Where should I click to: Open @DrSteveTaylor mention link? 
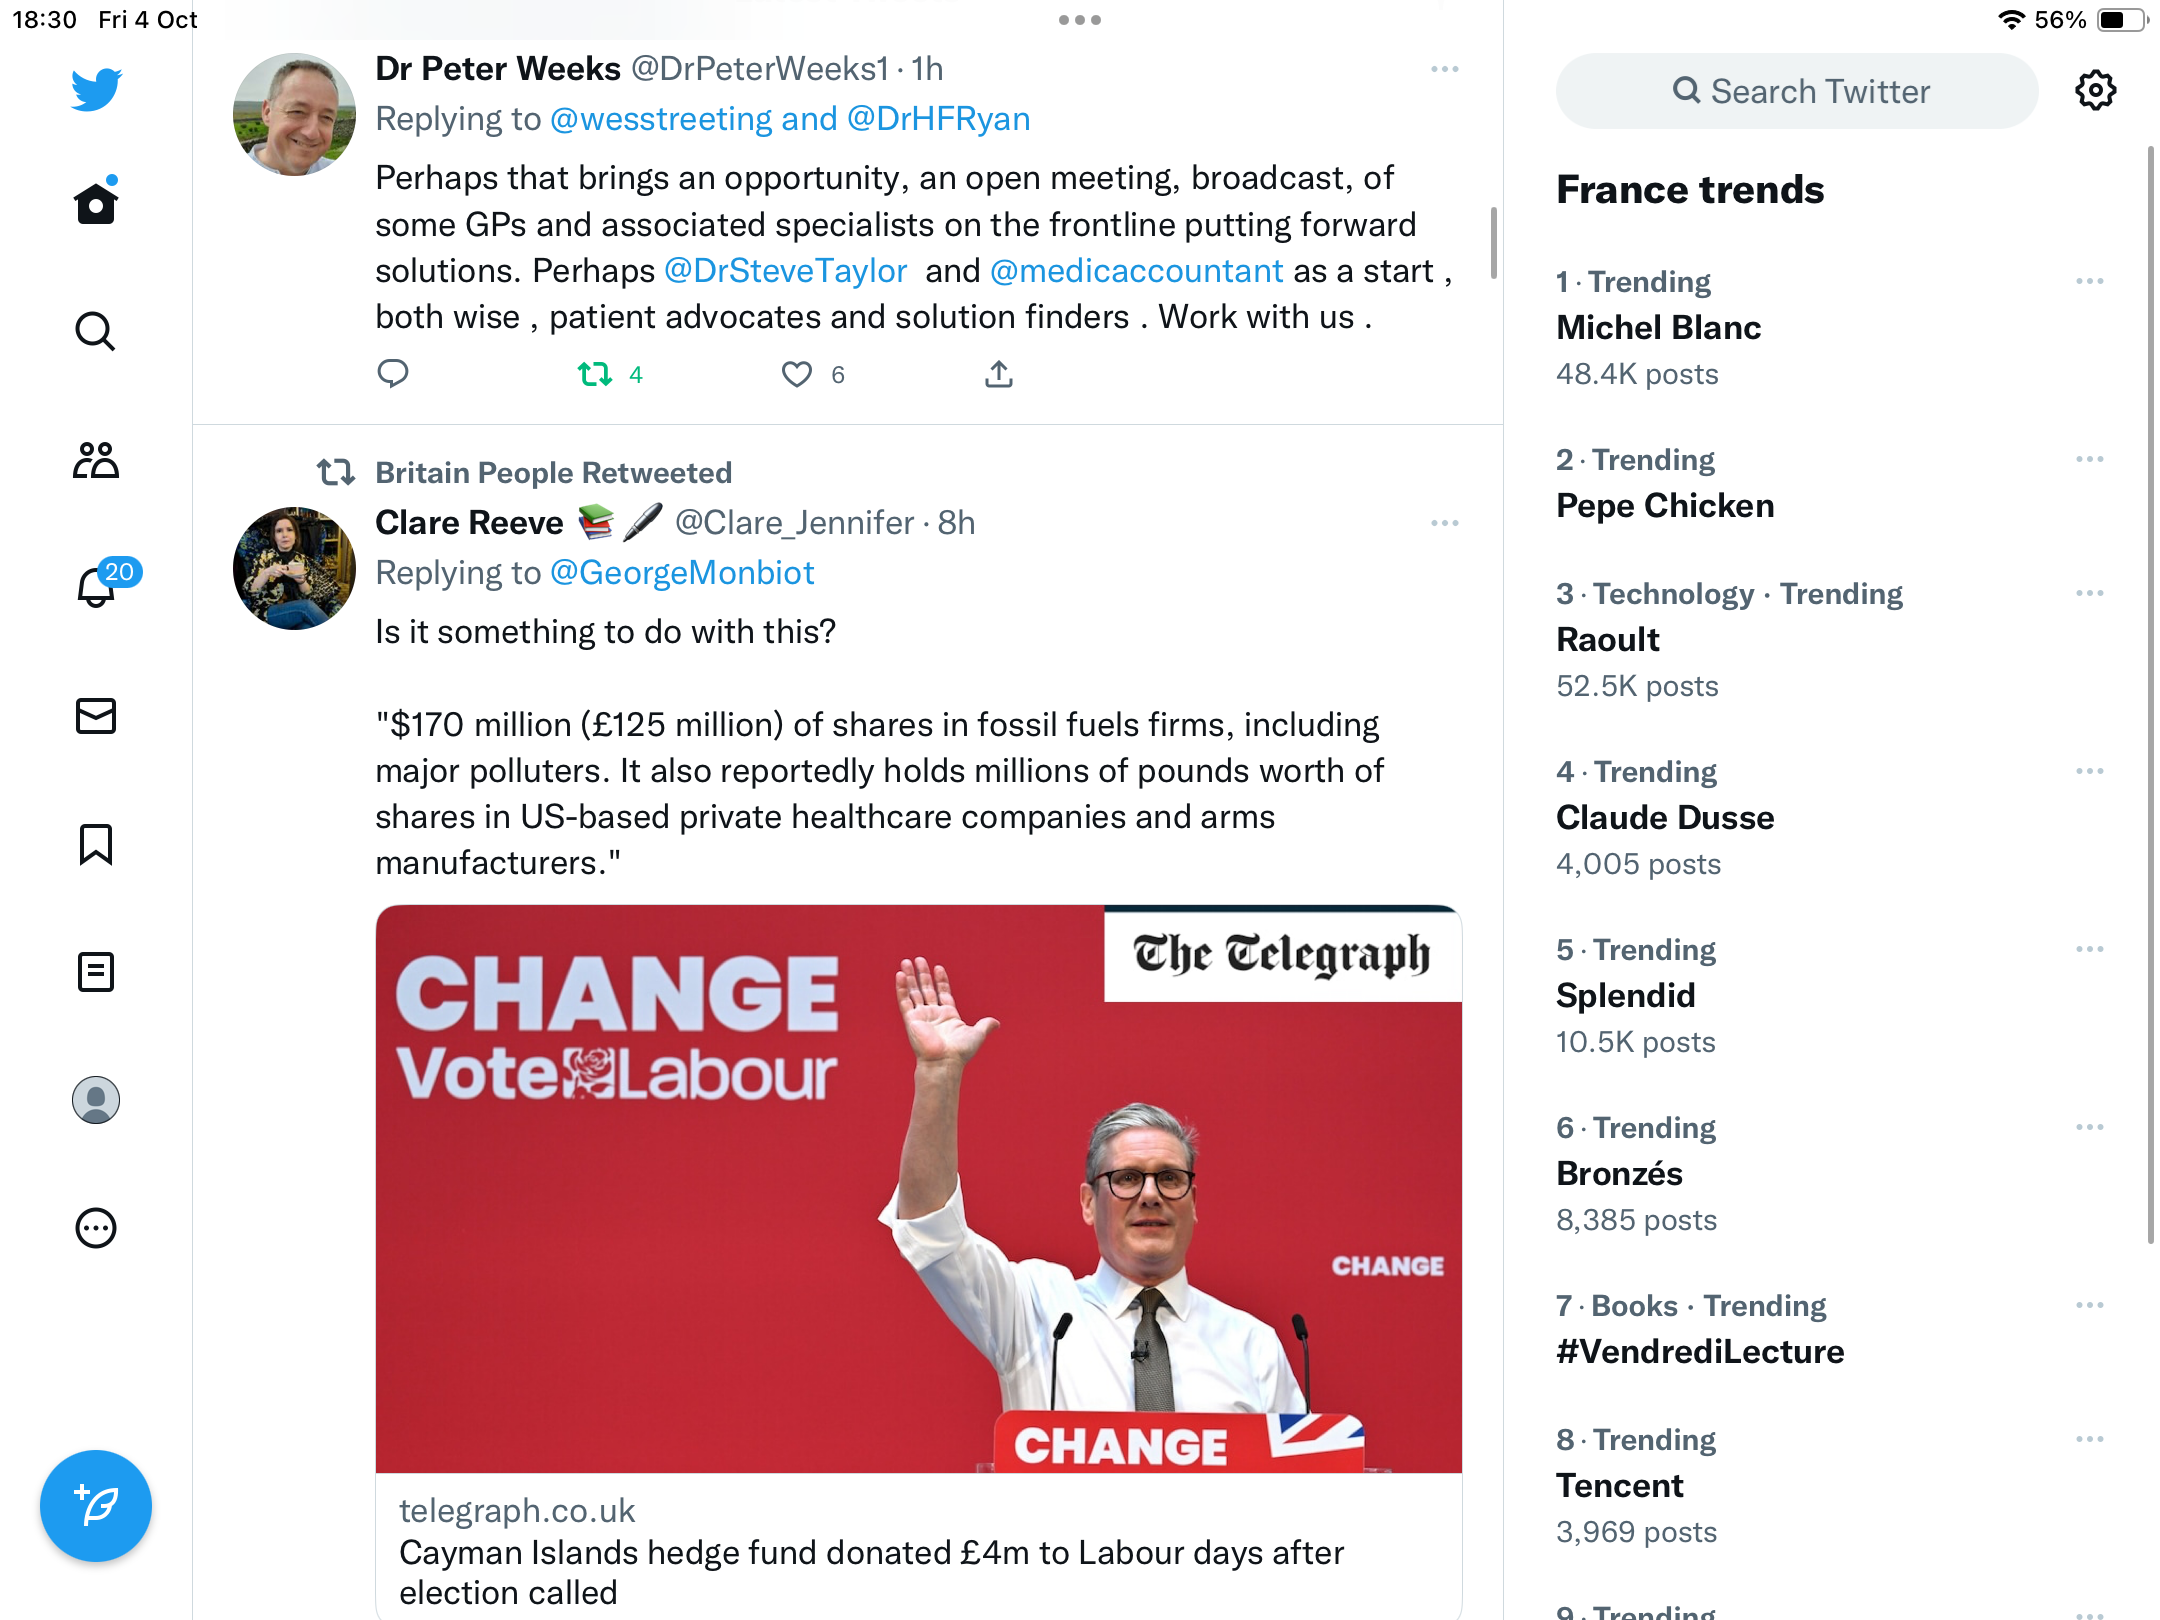click(786, 271)
